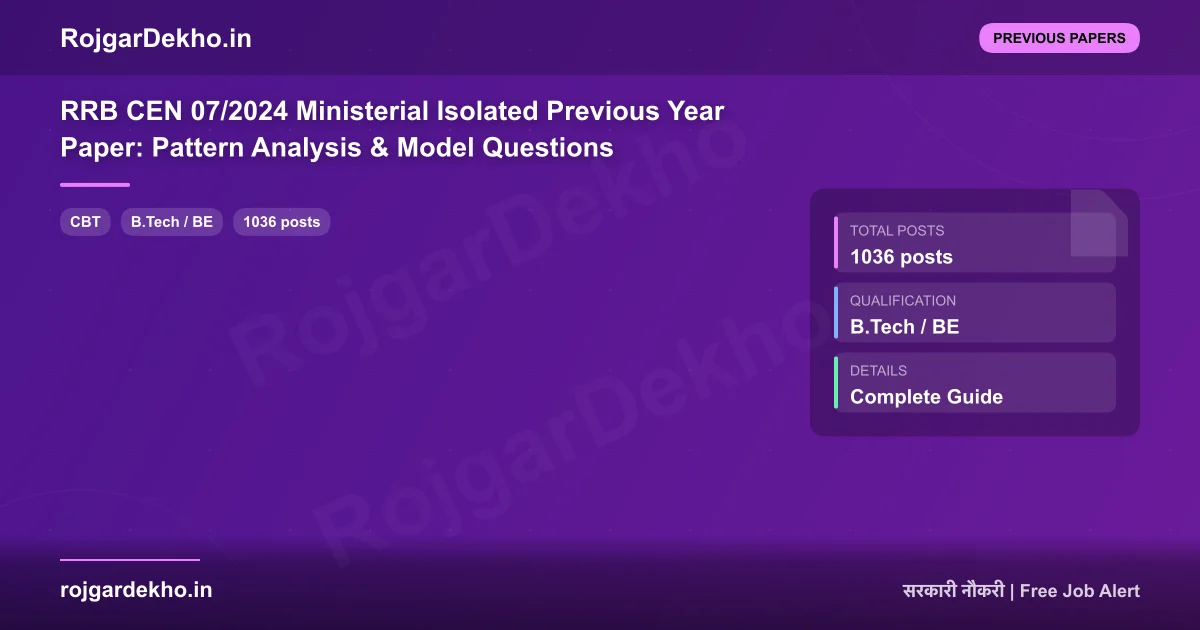The width and height of the screenshot is (1200, 630).
Task: Click the RRB CEN 07/2024 article title
Action: 392,129
